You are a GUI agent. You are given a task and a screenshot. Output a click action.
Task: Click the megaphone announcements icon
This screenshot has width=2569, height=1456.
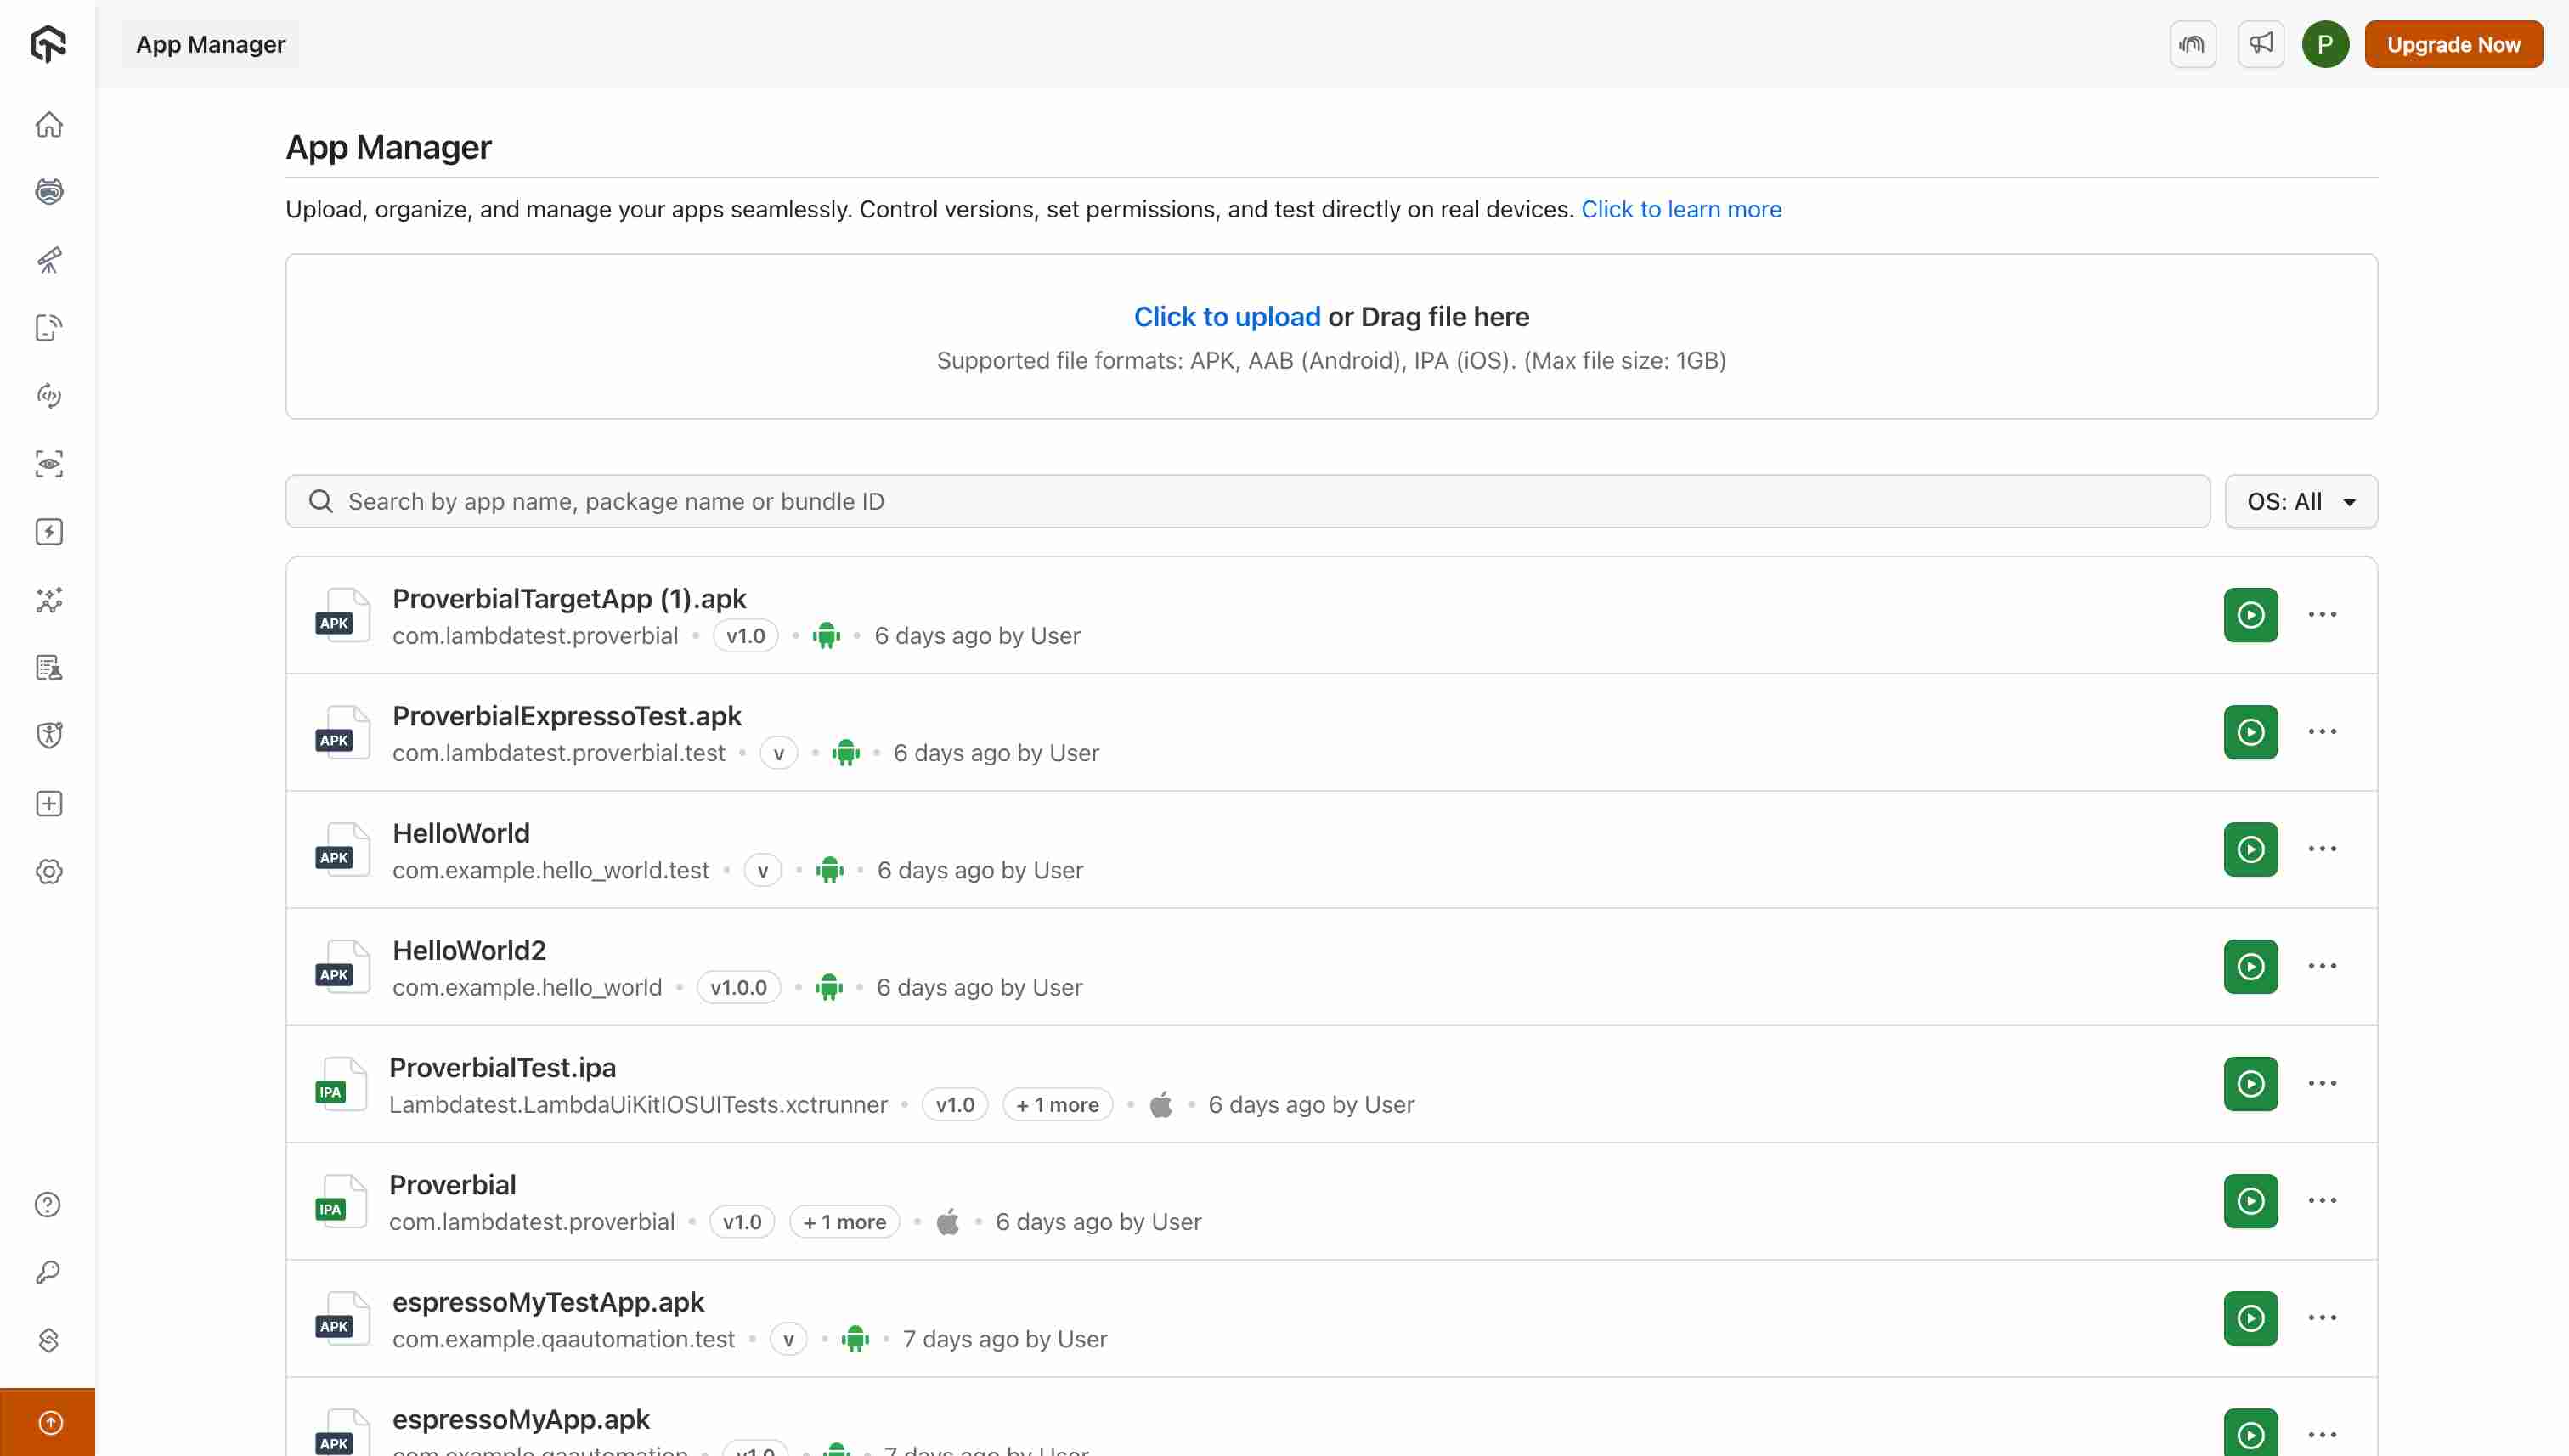(2260, 44)
